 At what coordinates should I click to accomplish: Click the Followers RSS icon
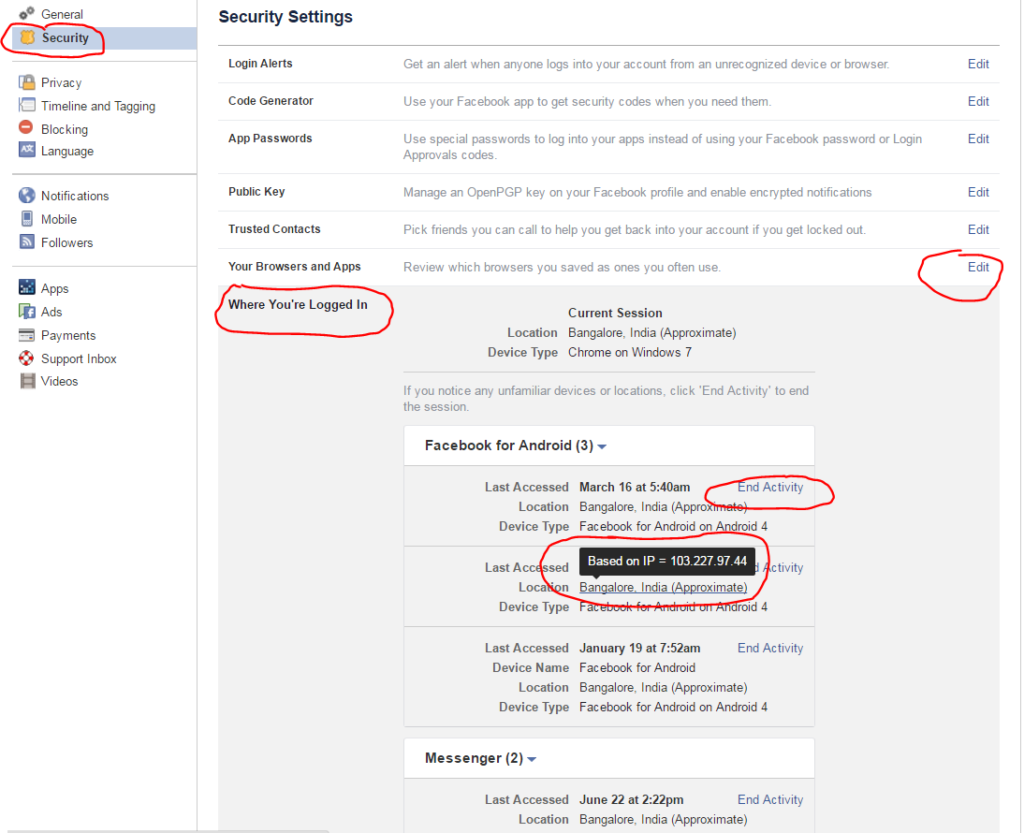27,242
